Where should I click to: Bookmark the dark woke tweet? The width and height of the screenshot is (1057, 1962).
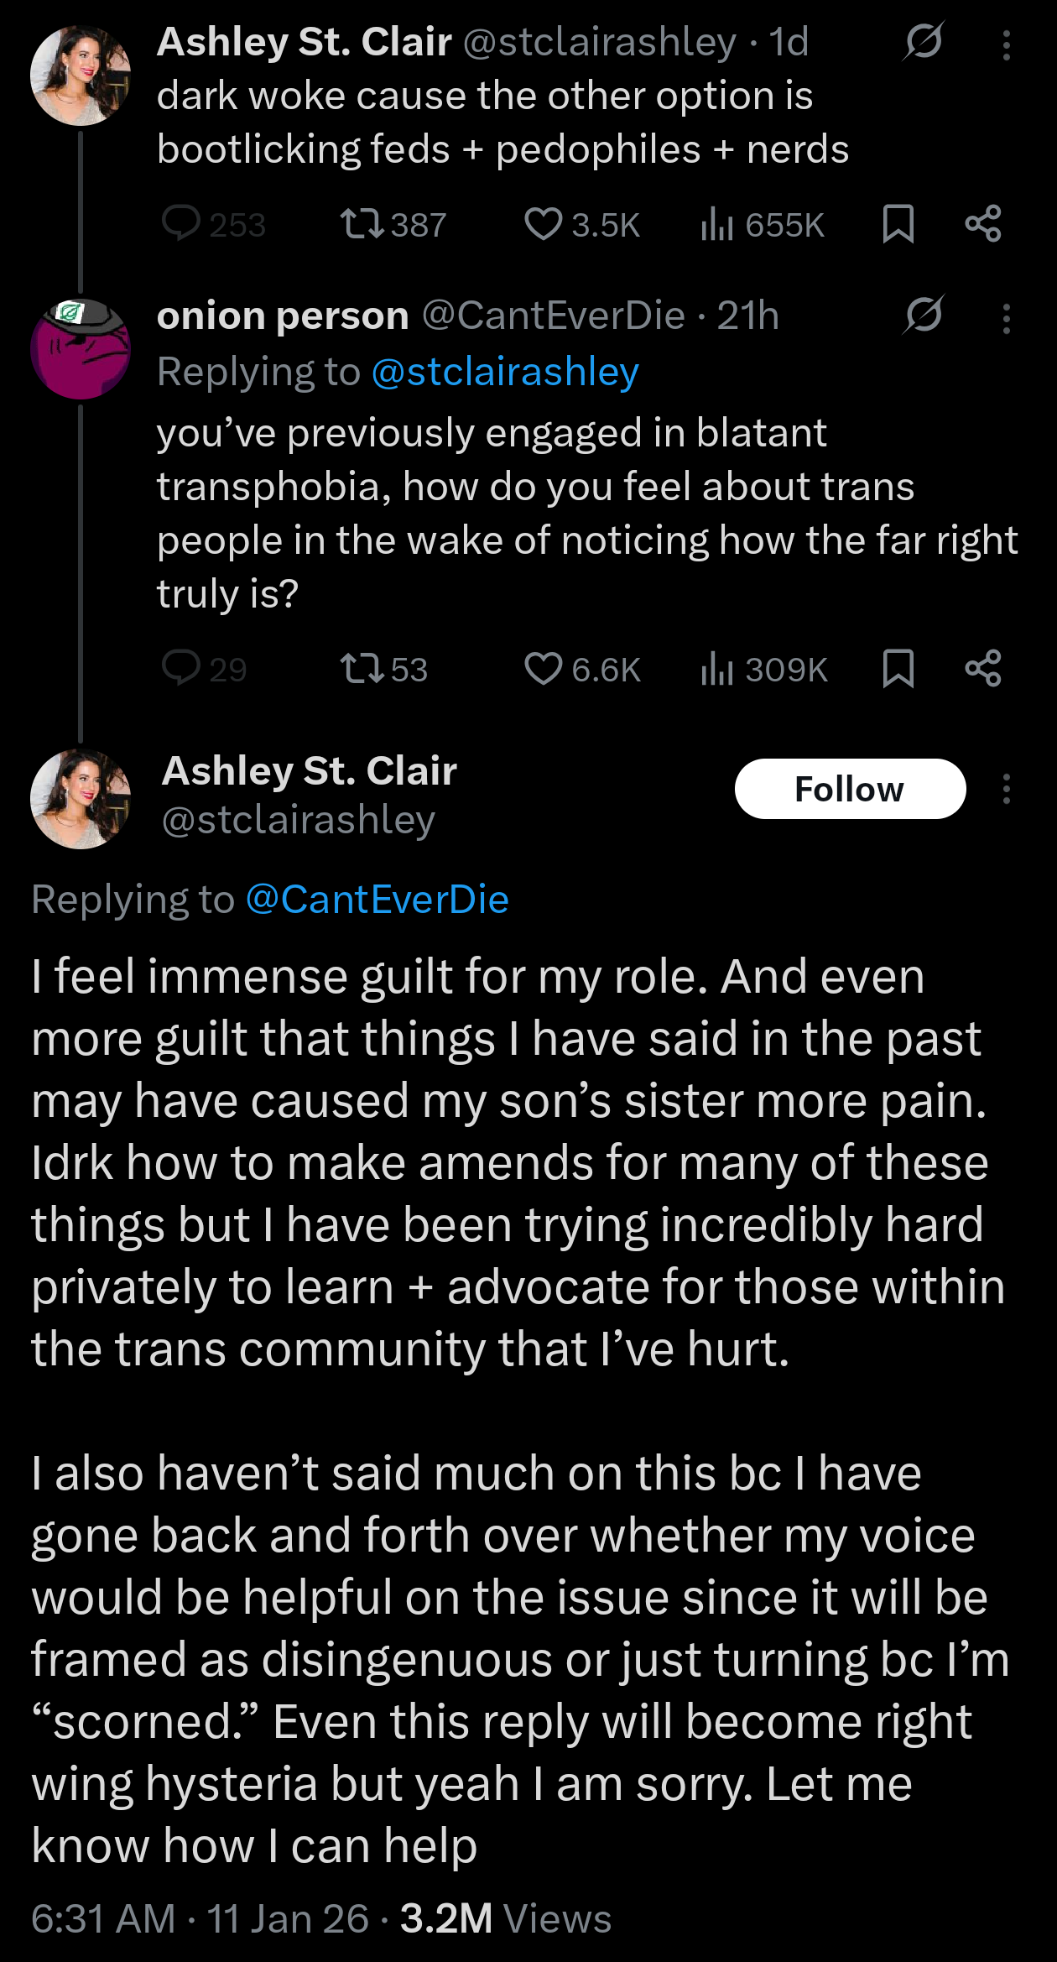click(898, 224)
